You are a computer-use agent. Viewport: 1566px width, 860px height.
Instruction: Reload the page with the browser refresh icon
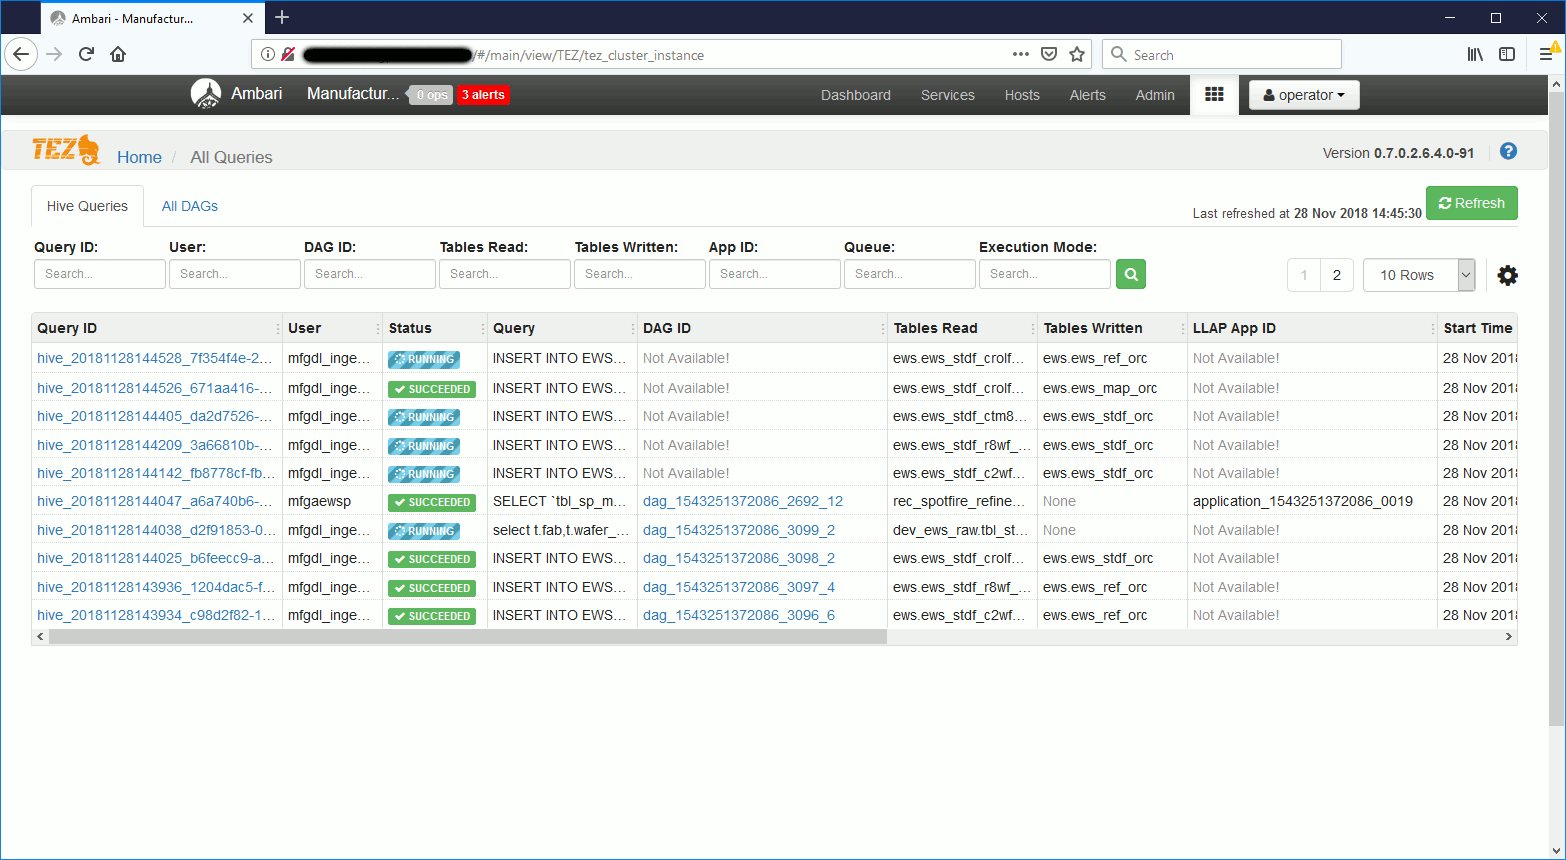pos(86,54)
